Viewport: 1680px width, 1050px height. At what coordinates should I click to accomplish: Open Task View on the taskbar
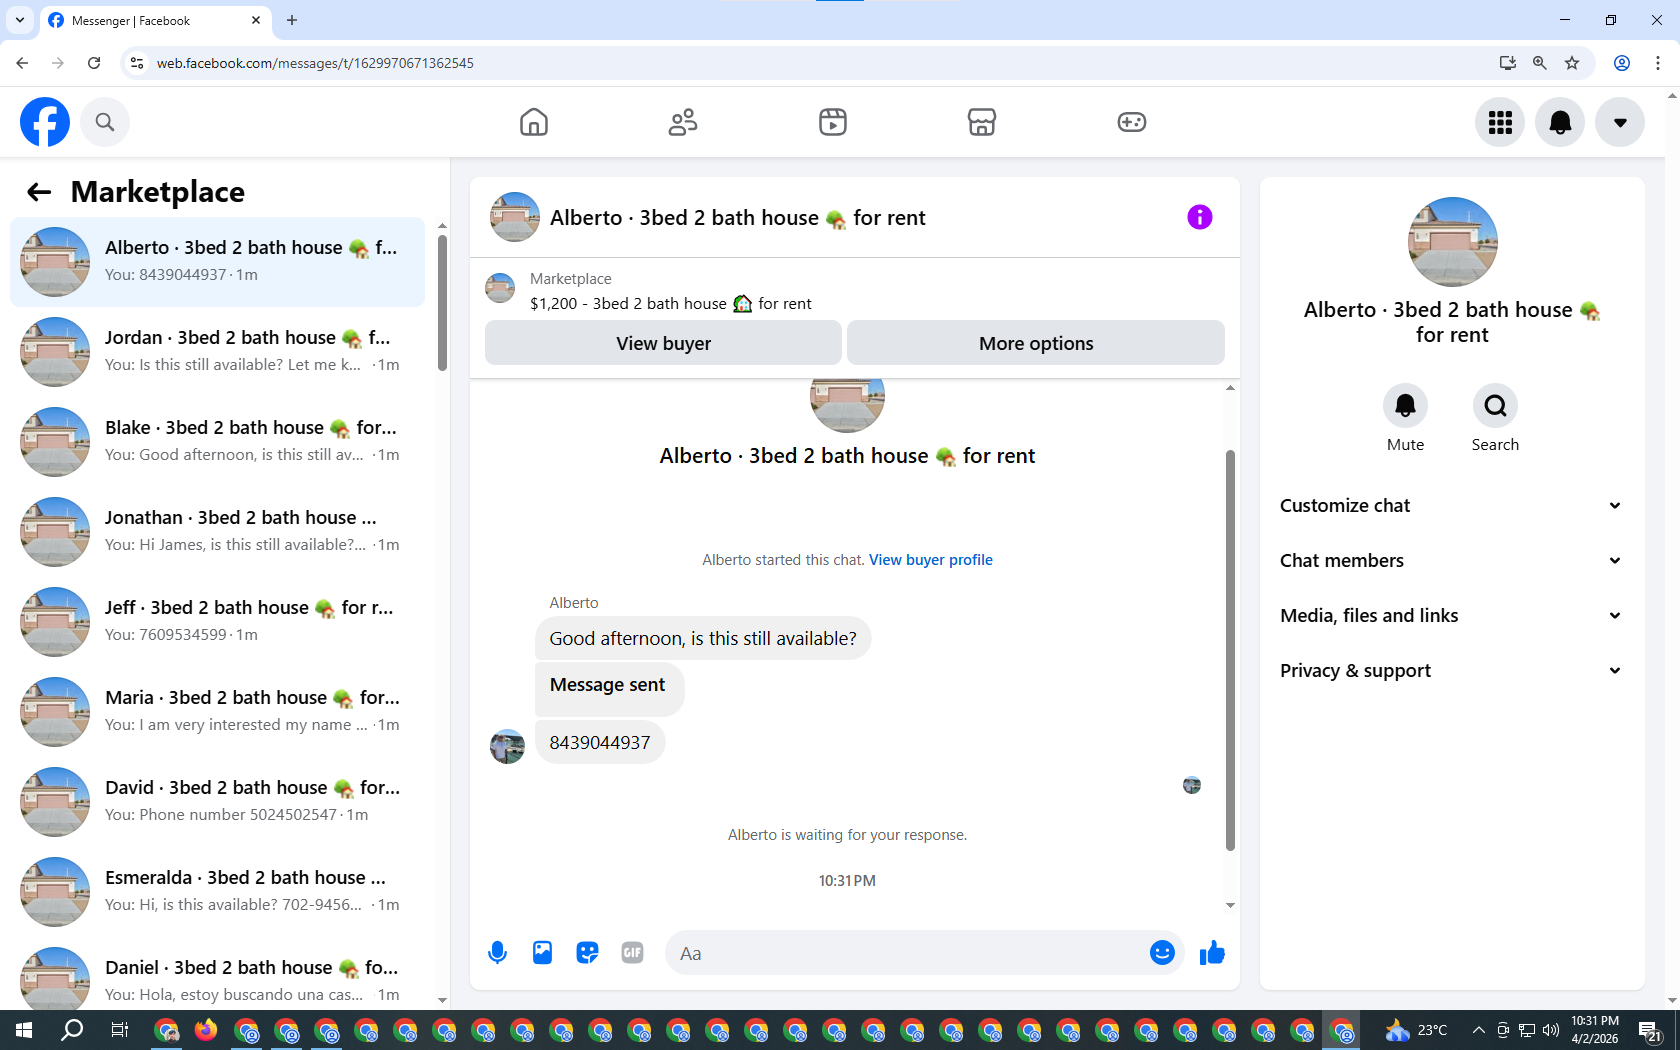[120, 1030]
